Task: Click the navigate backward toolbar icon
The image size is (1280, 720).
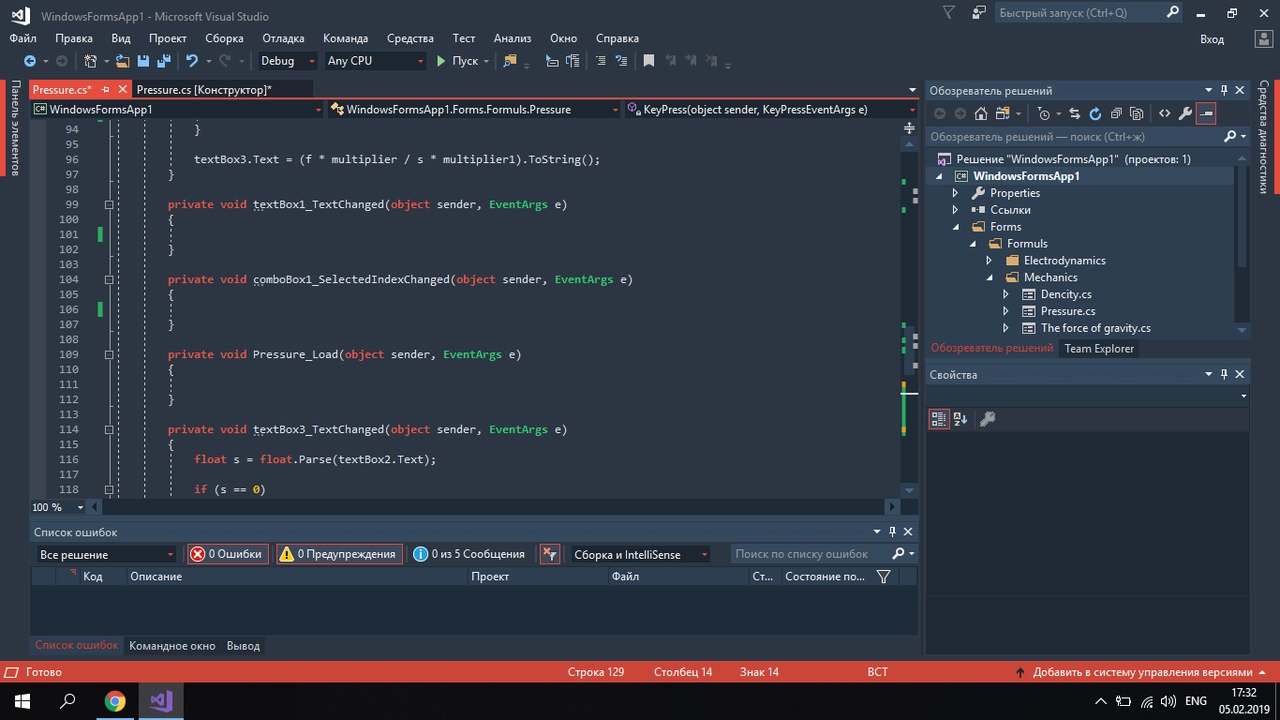Action: coord(30,61)
